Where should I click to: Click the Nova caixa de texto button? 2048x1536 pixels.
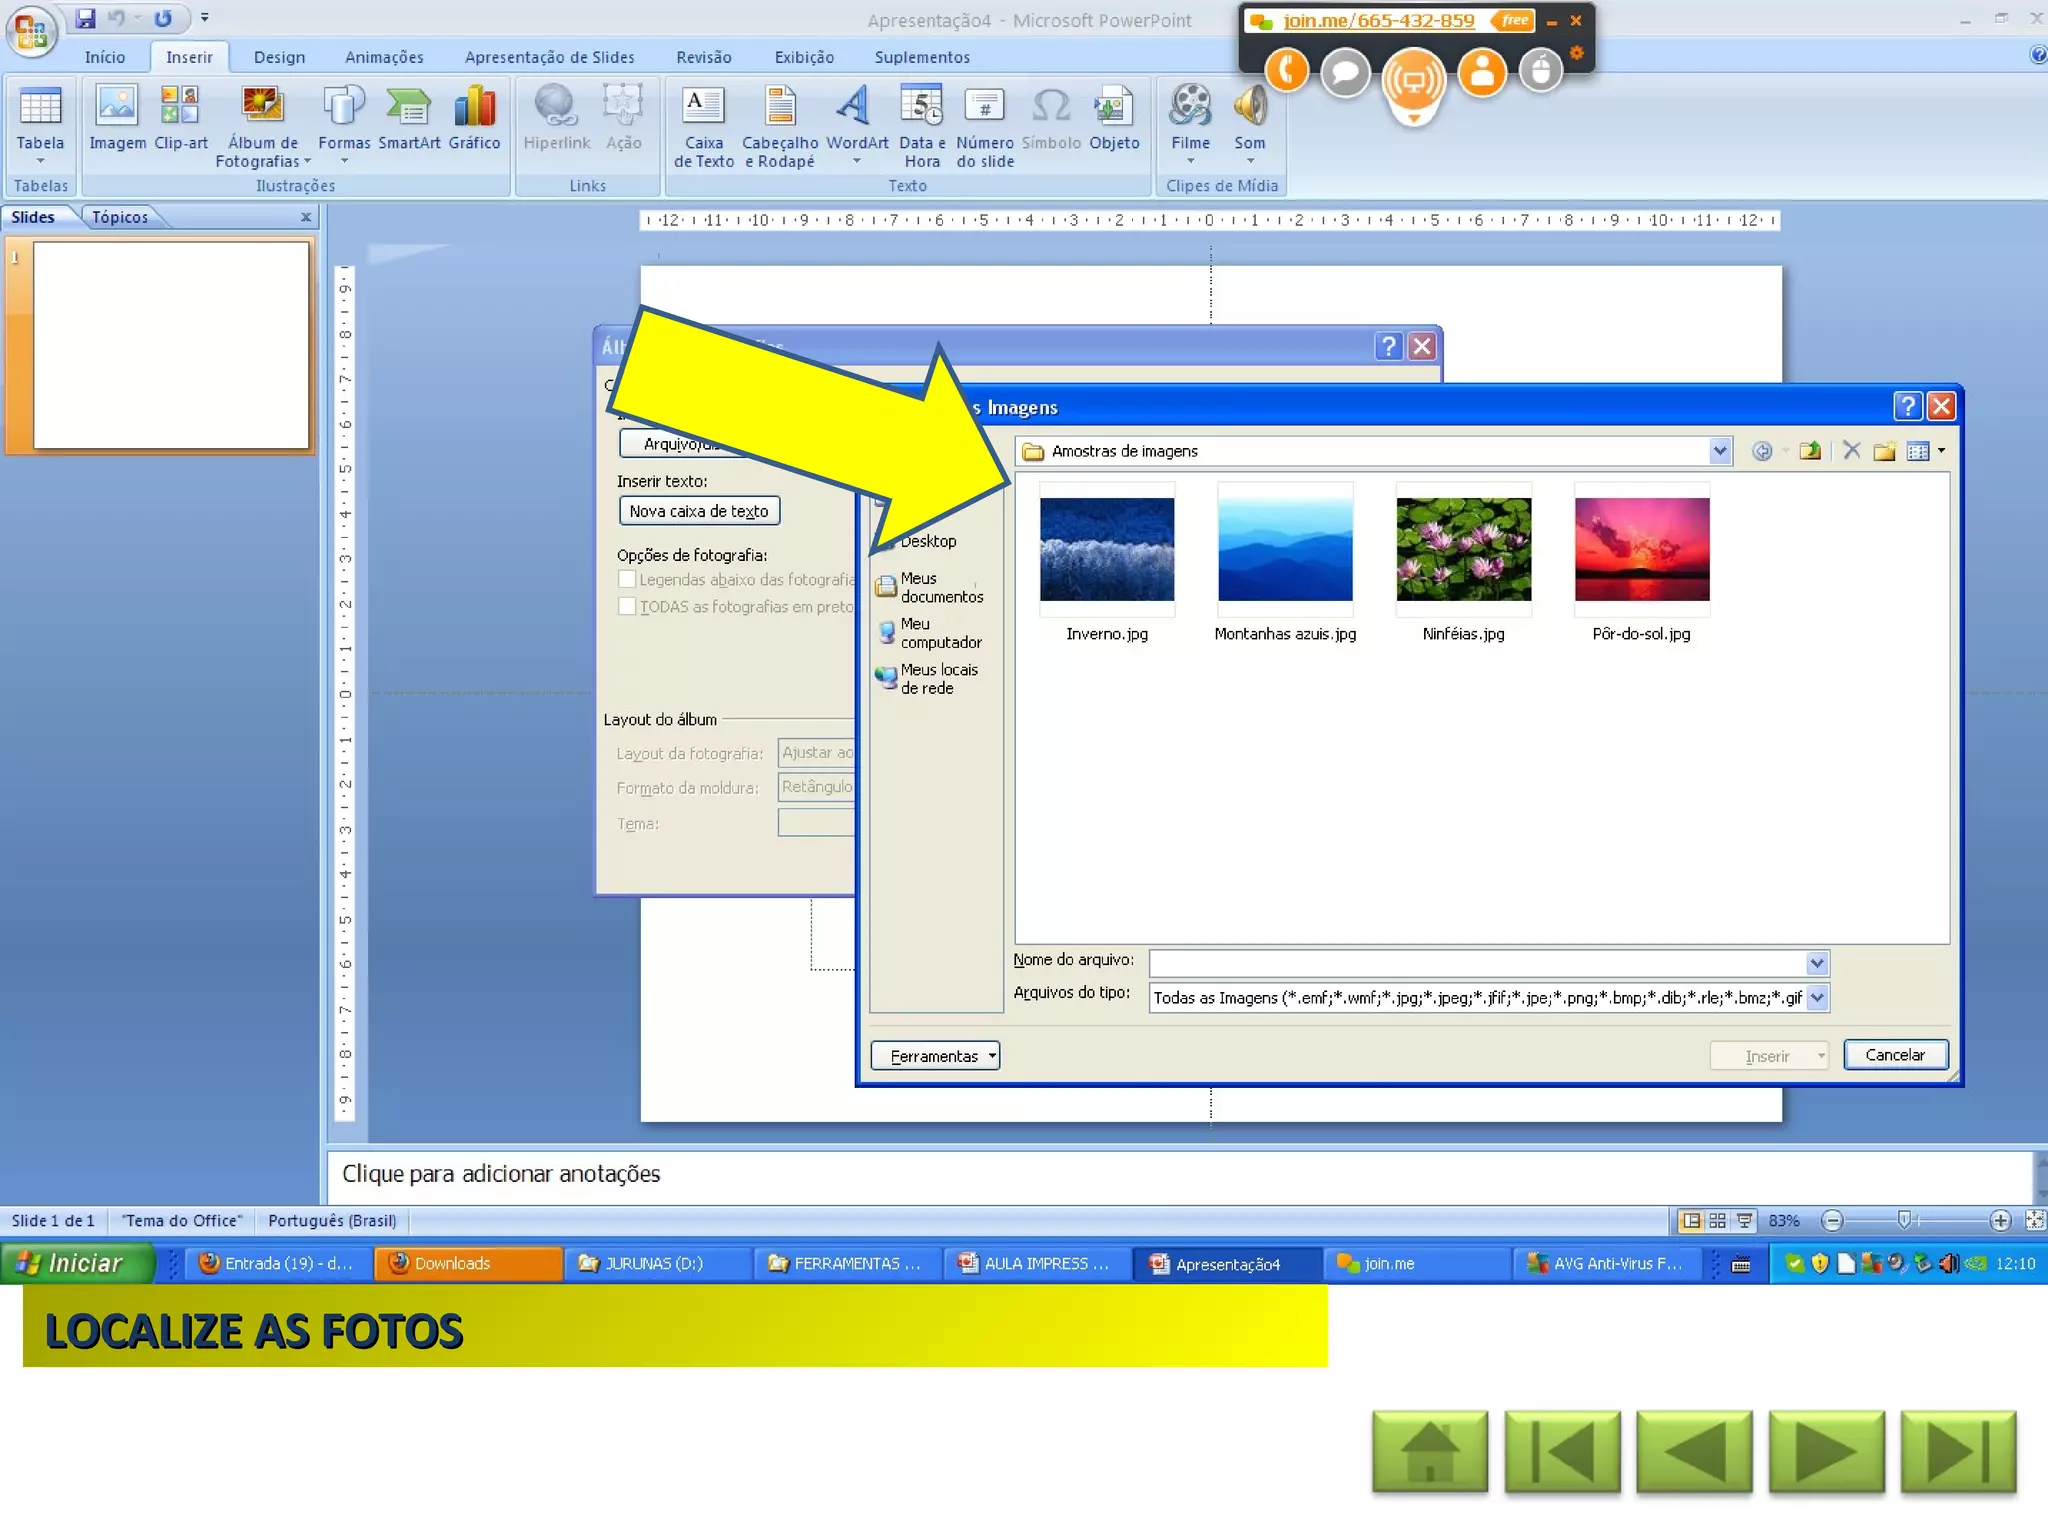click(x=698, y=511)
